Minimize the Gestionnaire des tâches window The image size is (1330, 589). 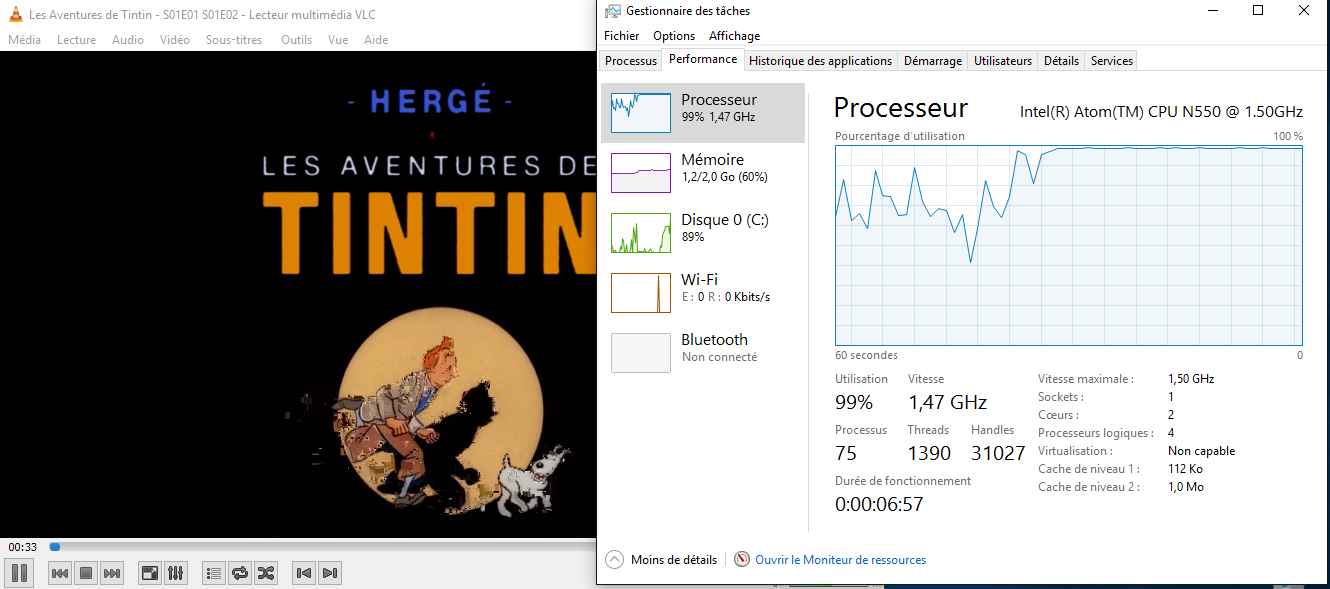[x=1212, y=11]
